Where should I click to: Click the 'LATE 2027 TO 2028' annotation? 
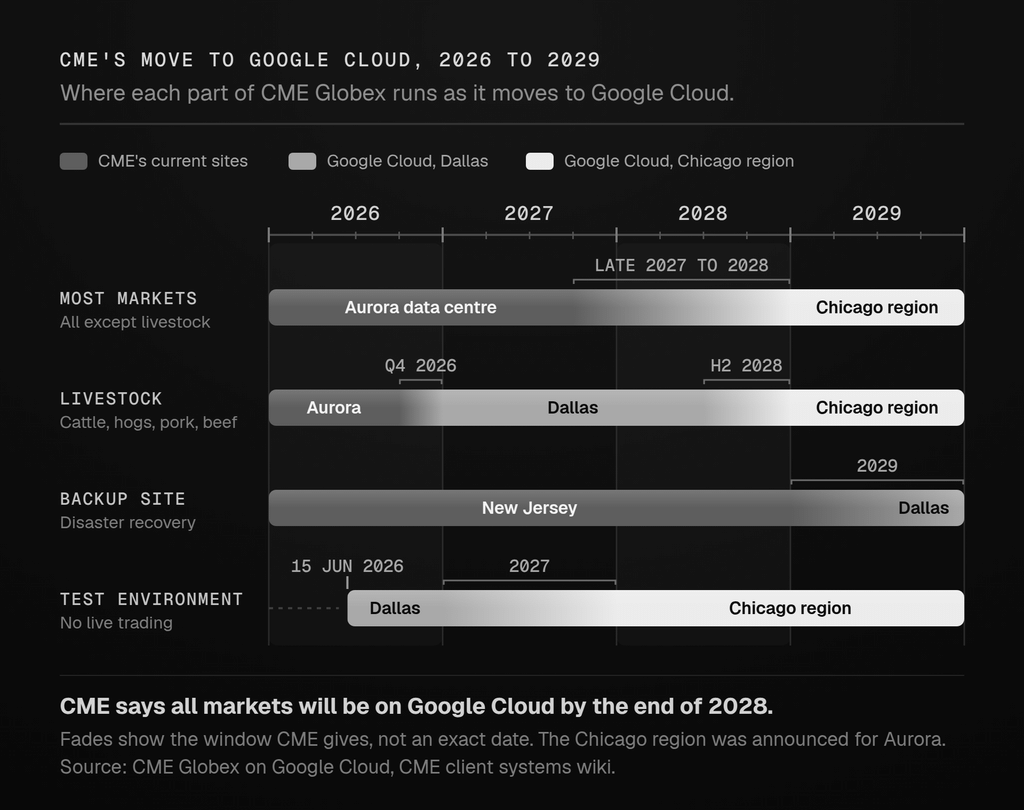(x=681, y=265)
